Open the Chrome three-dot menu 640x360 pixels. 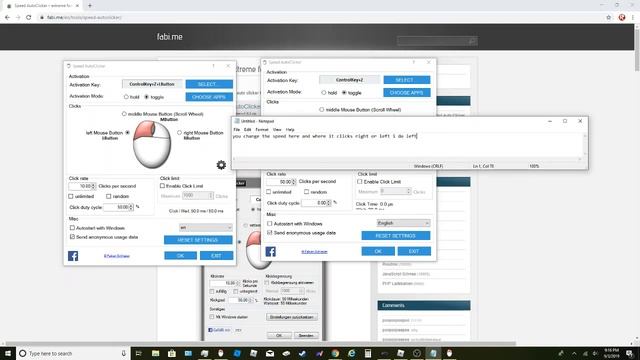click(633, 18)
